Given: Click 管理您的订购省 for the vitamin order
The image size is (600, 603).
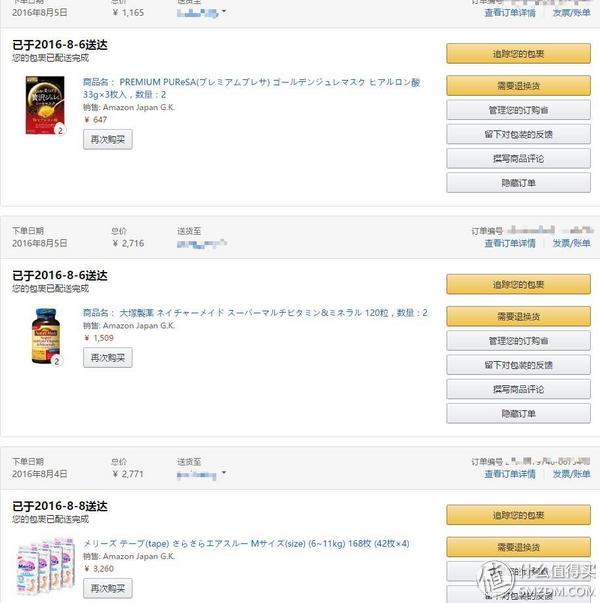Looking at the screenshot, I should (x=518, y=341).
